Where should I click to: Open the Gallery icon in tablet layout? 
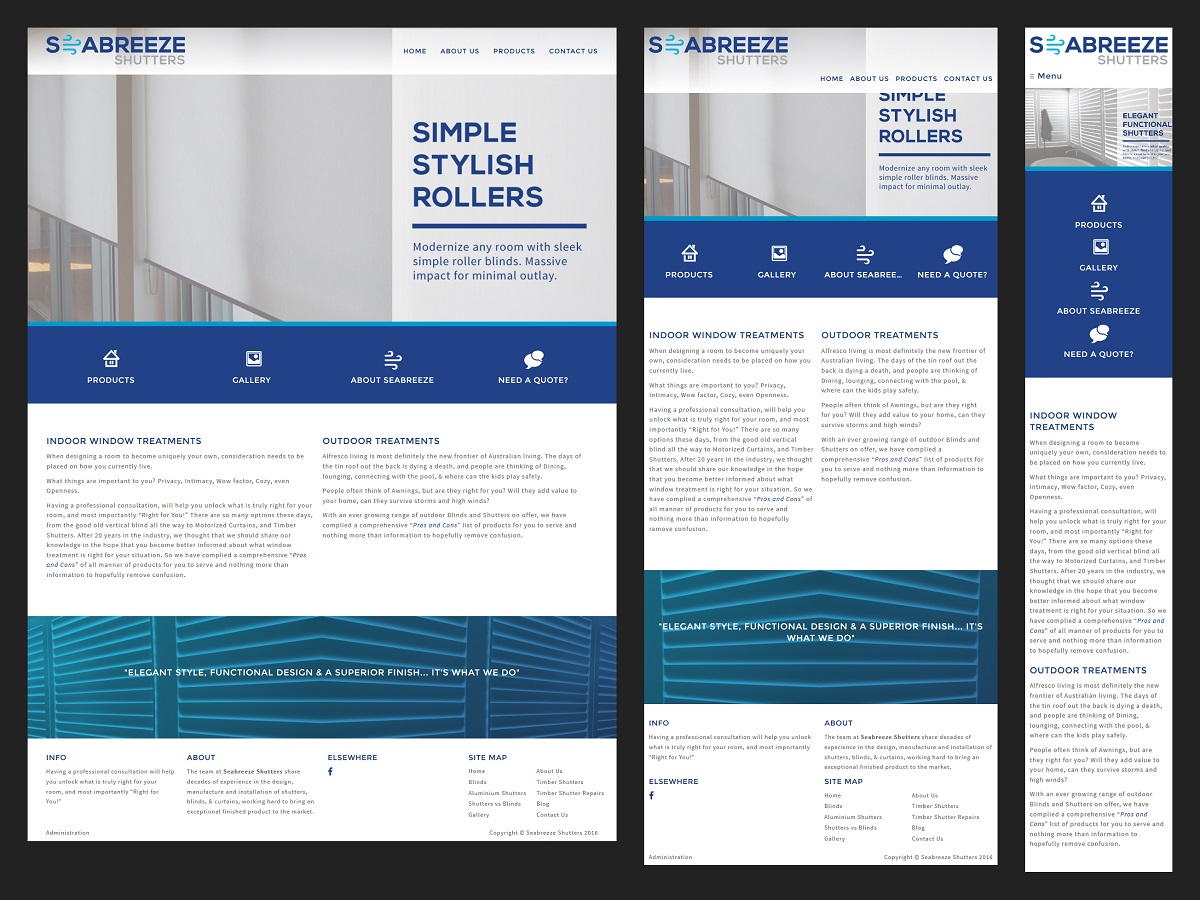pyautogui.click(x=778, y=254)
